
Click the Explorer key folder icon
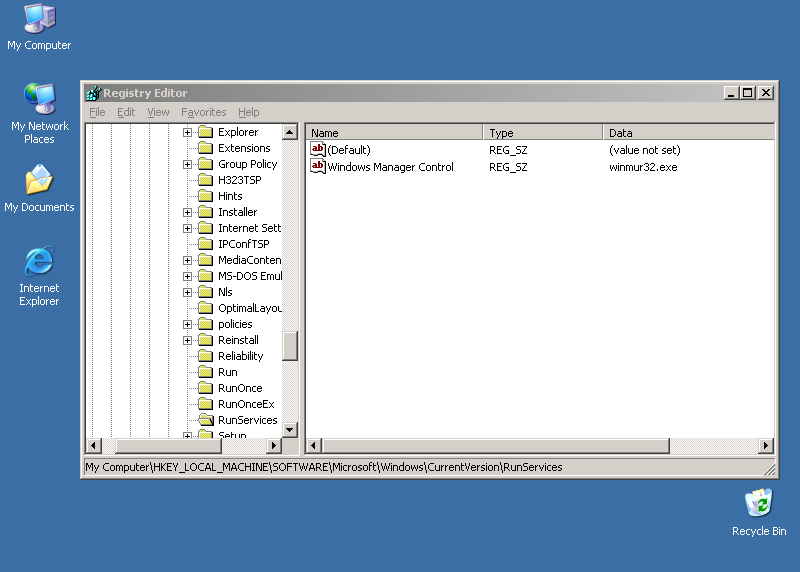click(206, 132)
